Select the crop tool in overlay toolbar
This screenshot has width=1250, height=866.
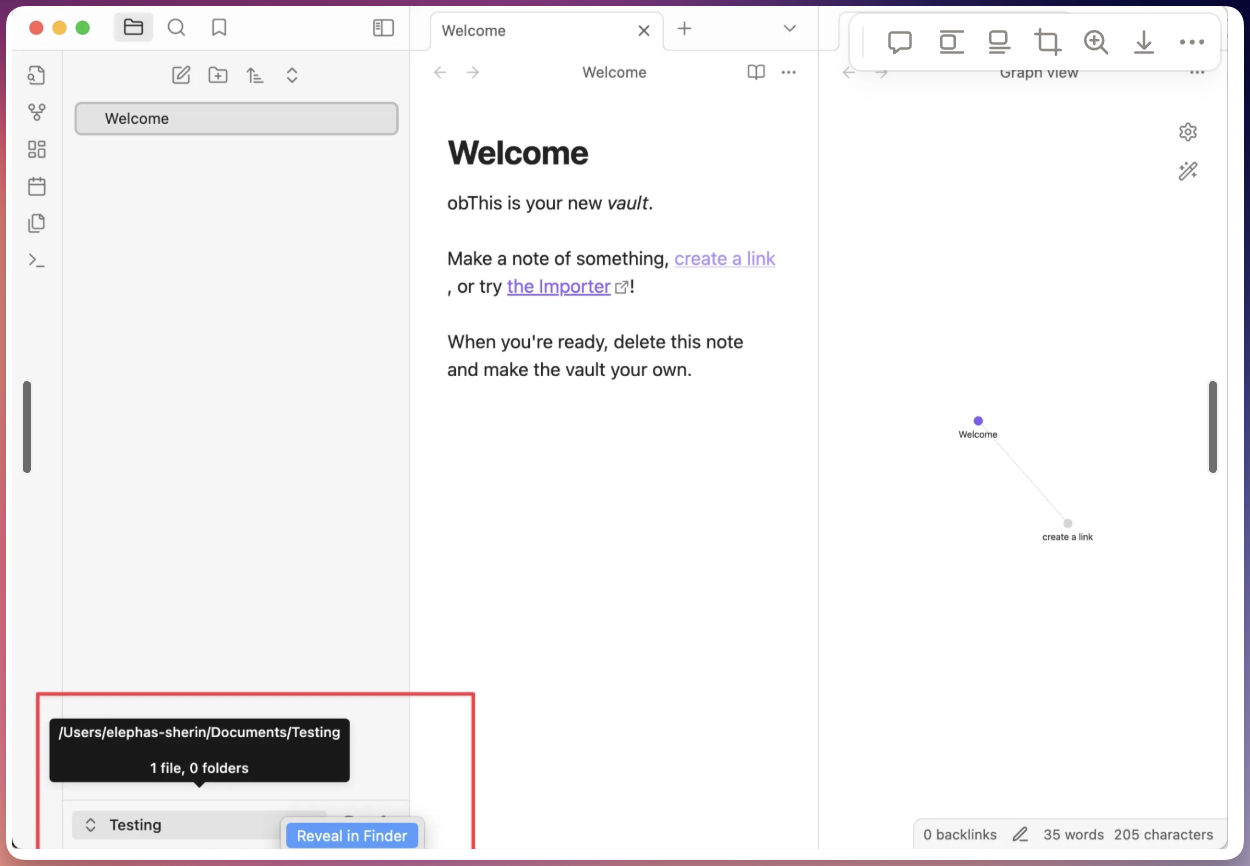coord(1047,42)
